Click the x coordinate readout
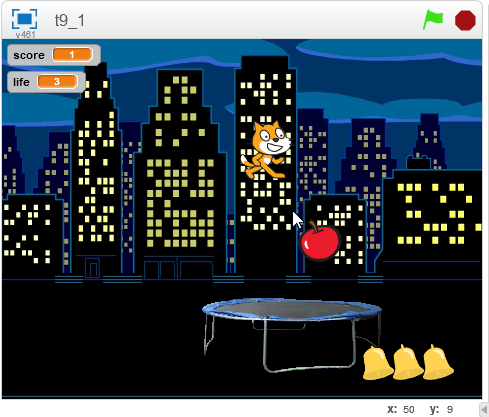The width and height of the screenshot is (489, 417). [x=401, y=409]
